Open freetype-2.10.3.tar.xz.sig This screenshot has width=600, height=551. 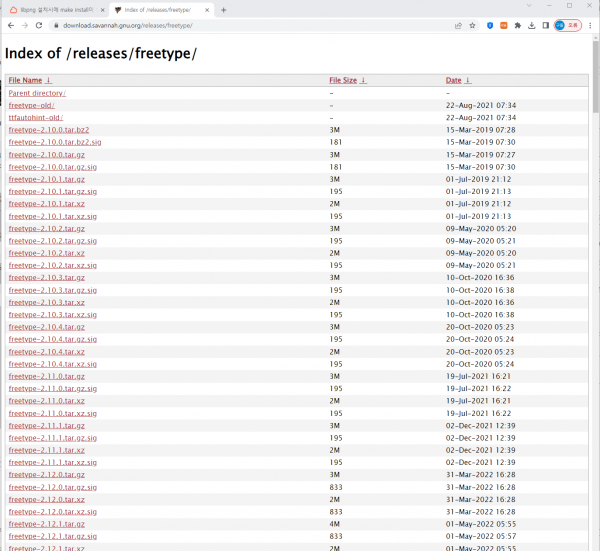(53, 315)
